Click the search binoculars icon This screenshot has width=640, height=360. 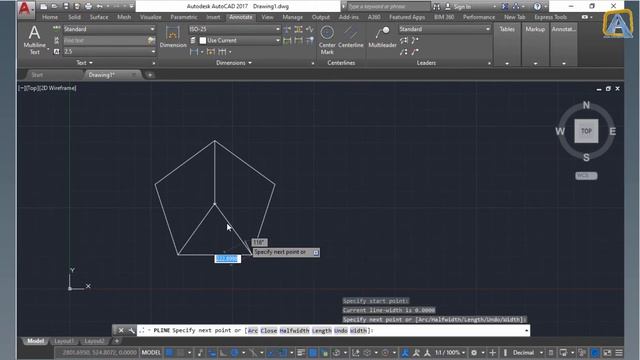point(436,7)
